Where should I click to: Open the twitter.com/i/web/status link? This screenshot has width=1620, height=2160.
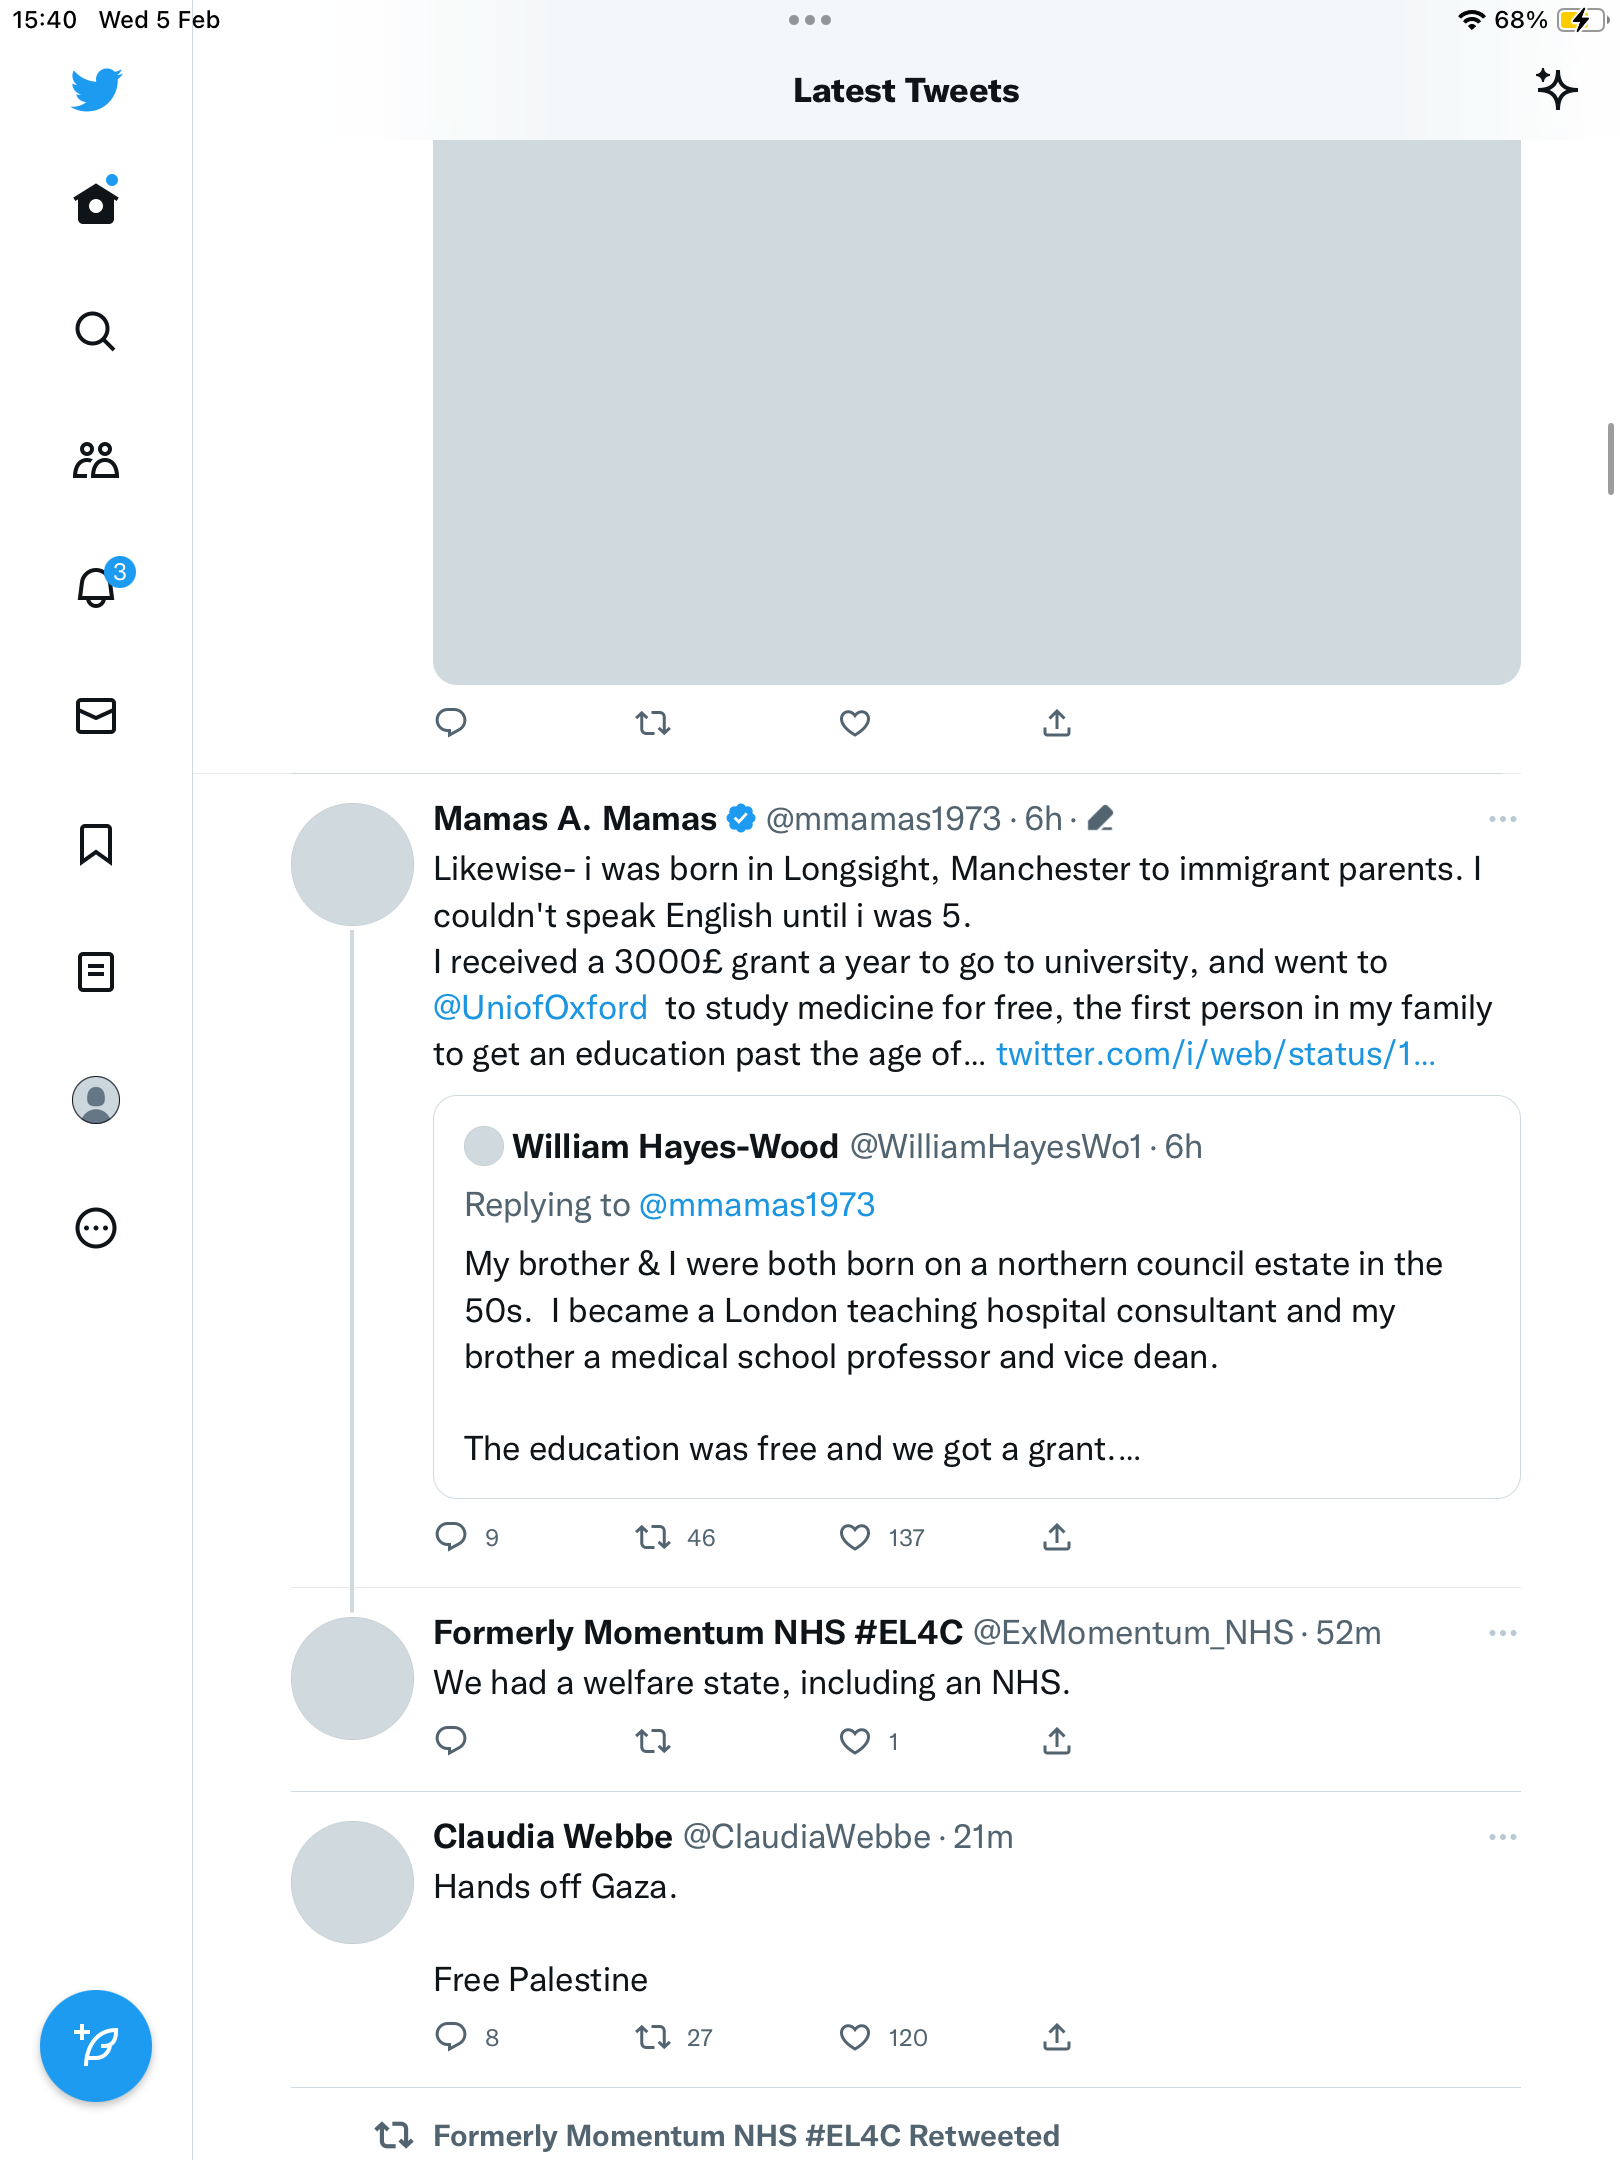[x=1215, y=1054]
